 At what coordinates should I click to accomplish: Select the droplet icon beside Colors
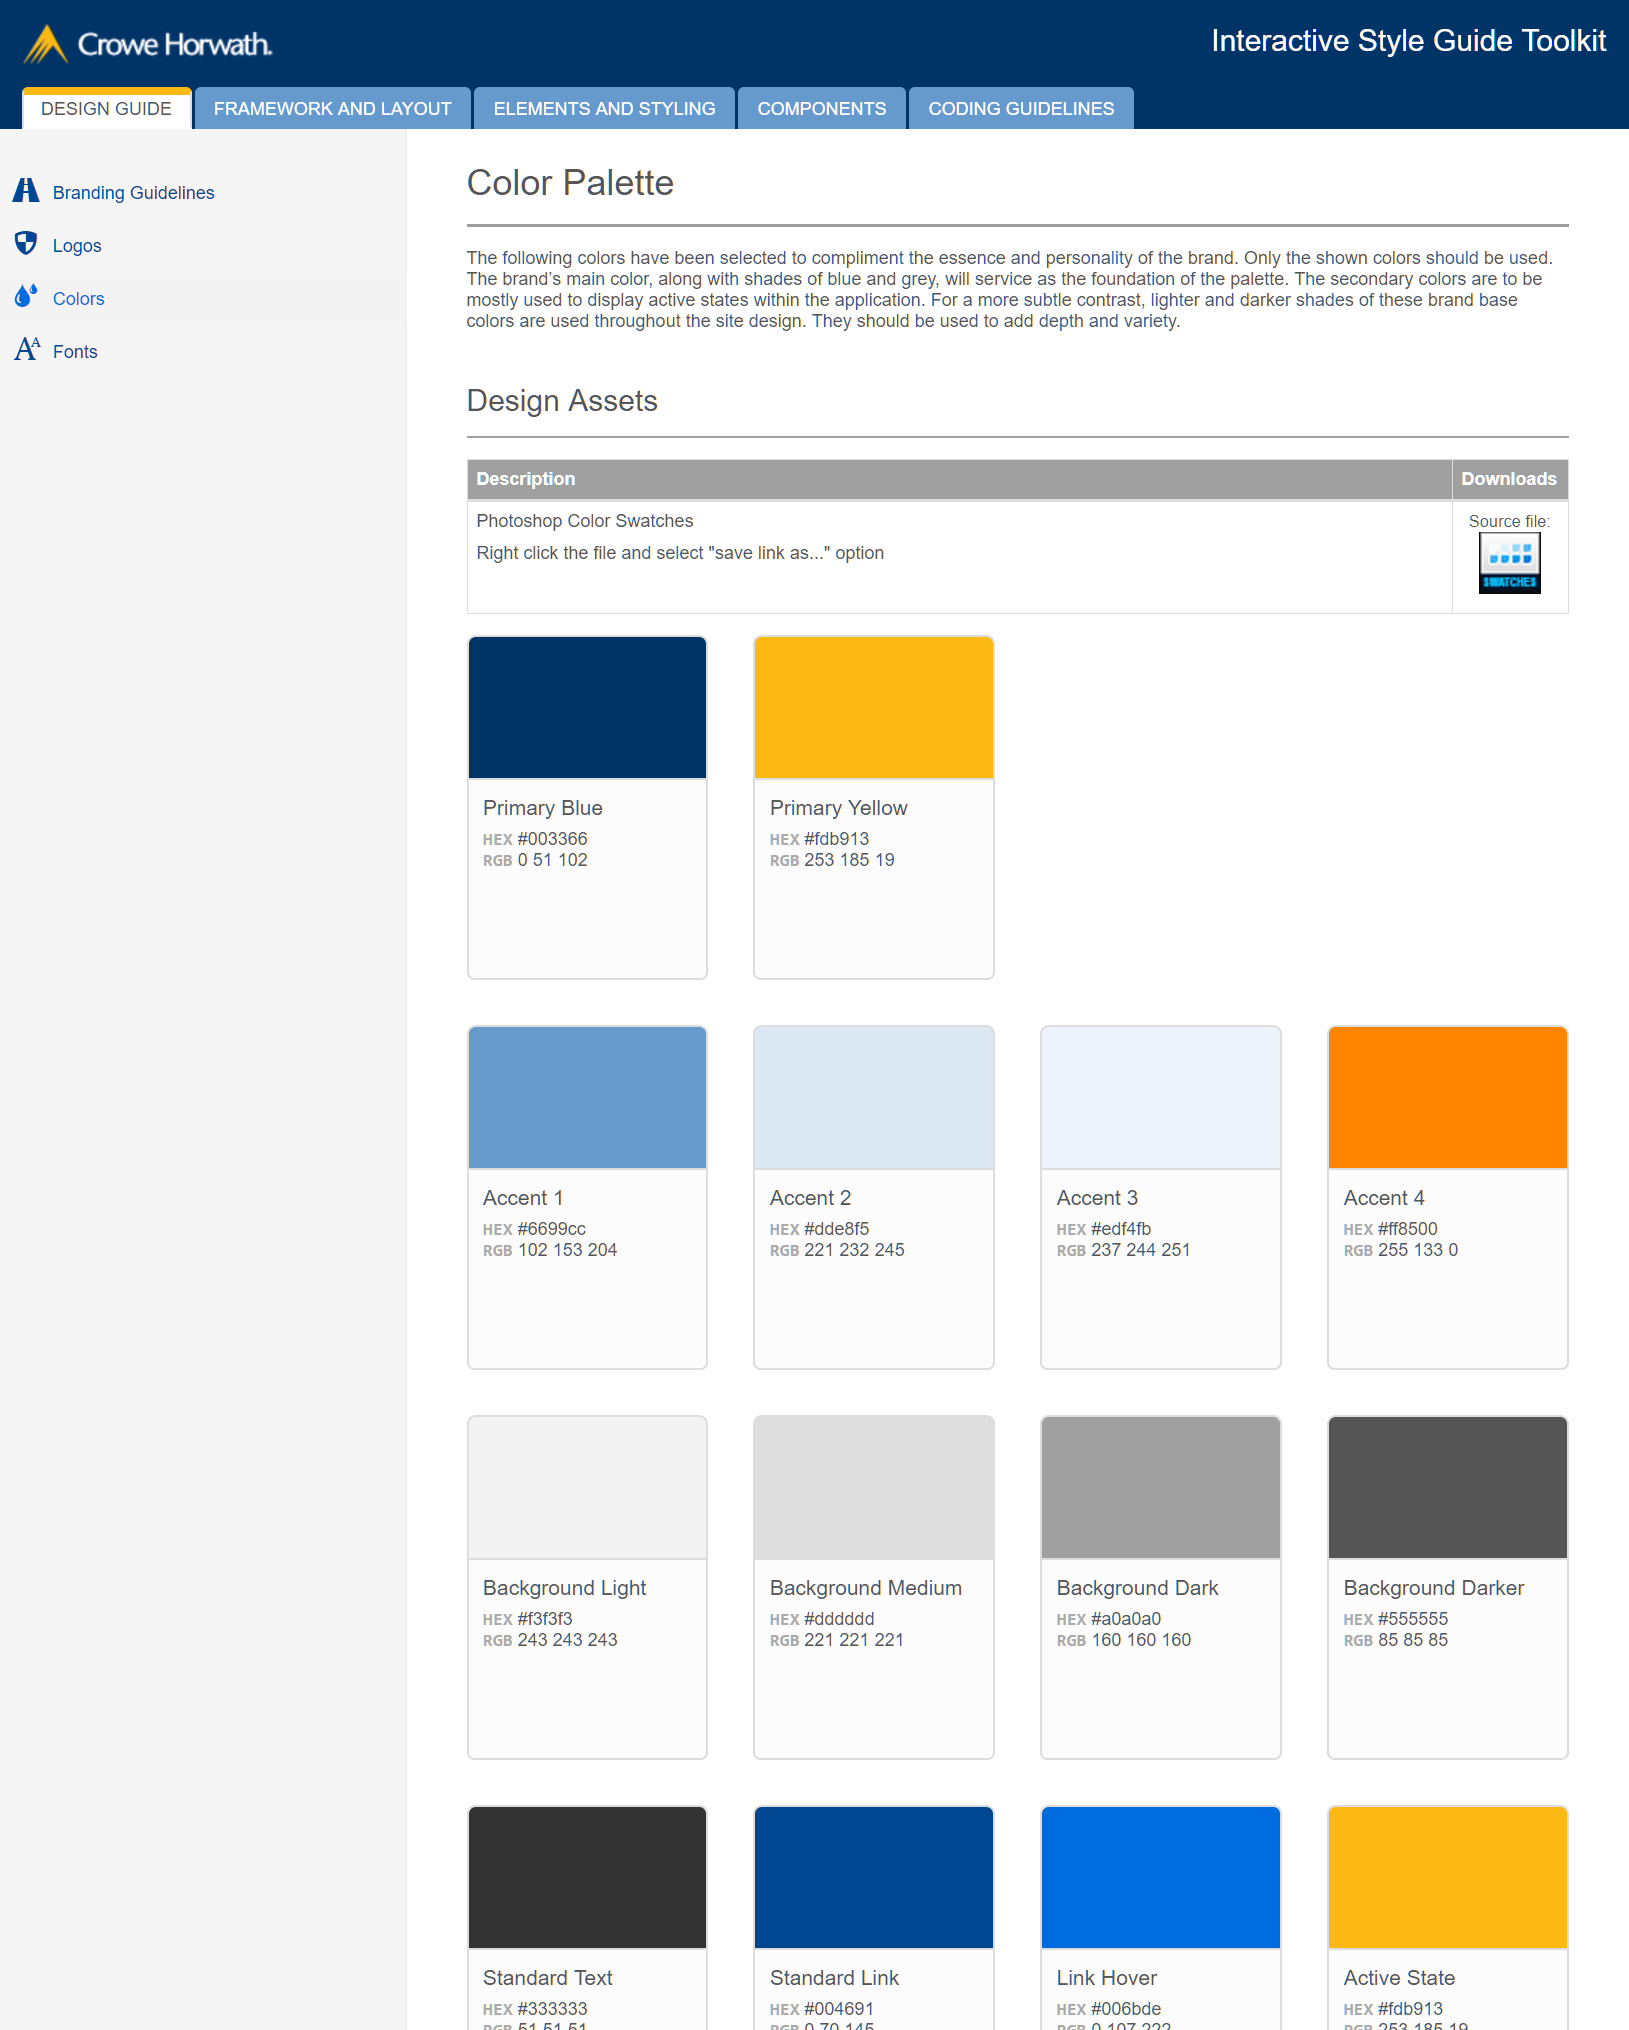pyautogui.click(x=27, y=296)
